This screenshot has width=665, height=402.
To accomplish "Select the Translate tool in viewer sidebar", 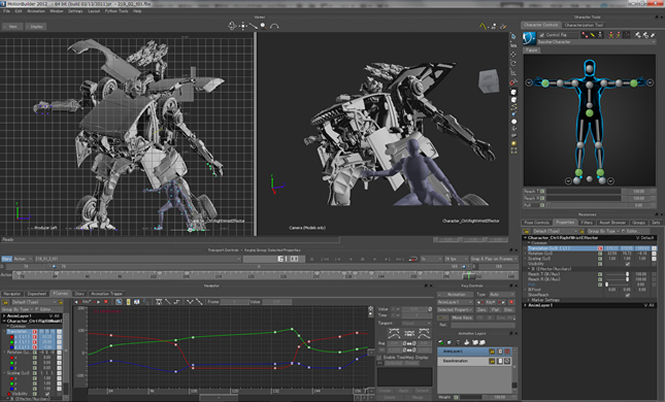I will coord(513,54).
